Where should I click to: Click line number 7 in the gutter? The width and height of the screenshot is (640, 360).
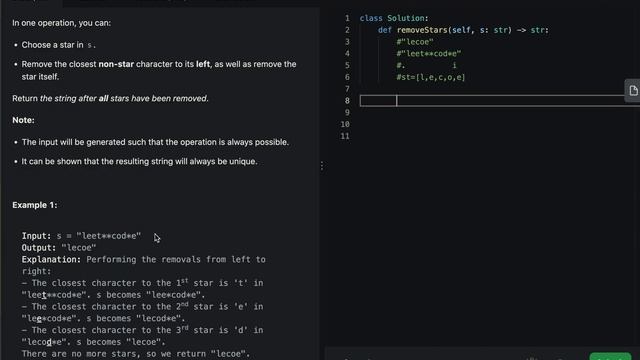pos(347,89)
